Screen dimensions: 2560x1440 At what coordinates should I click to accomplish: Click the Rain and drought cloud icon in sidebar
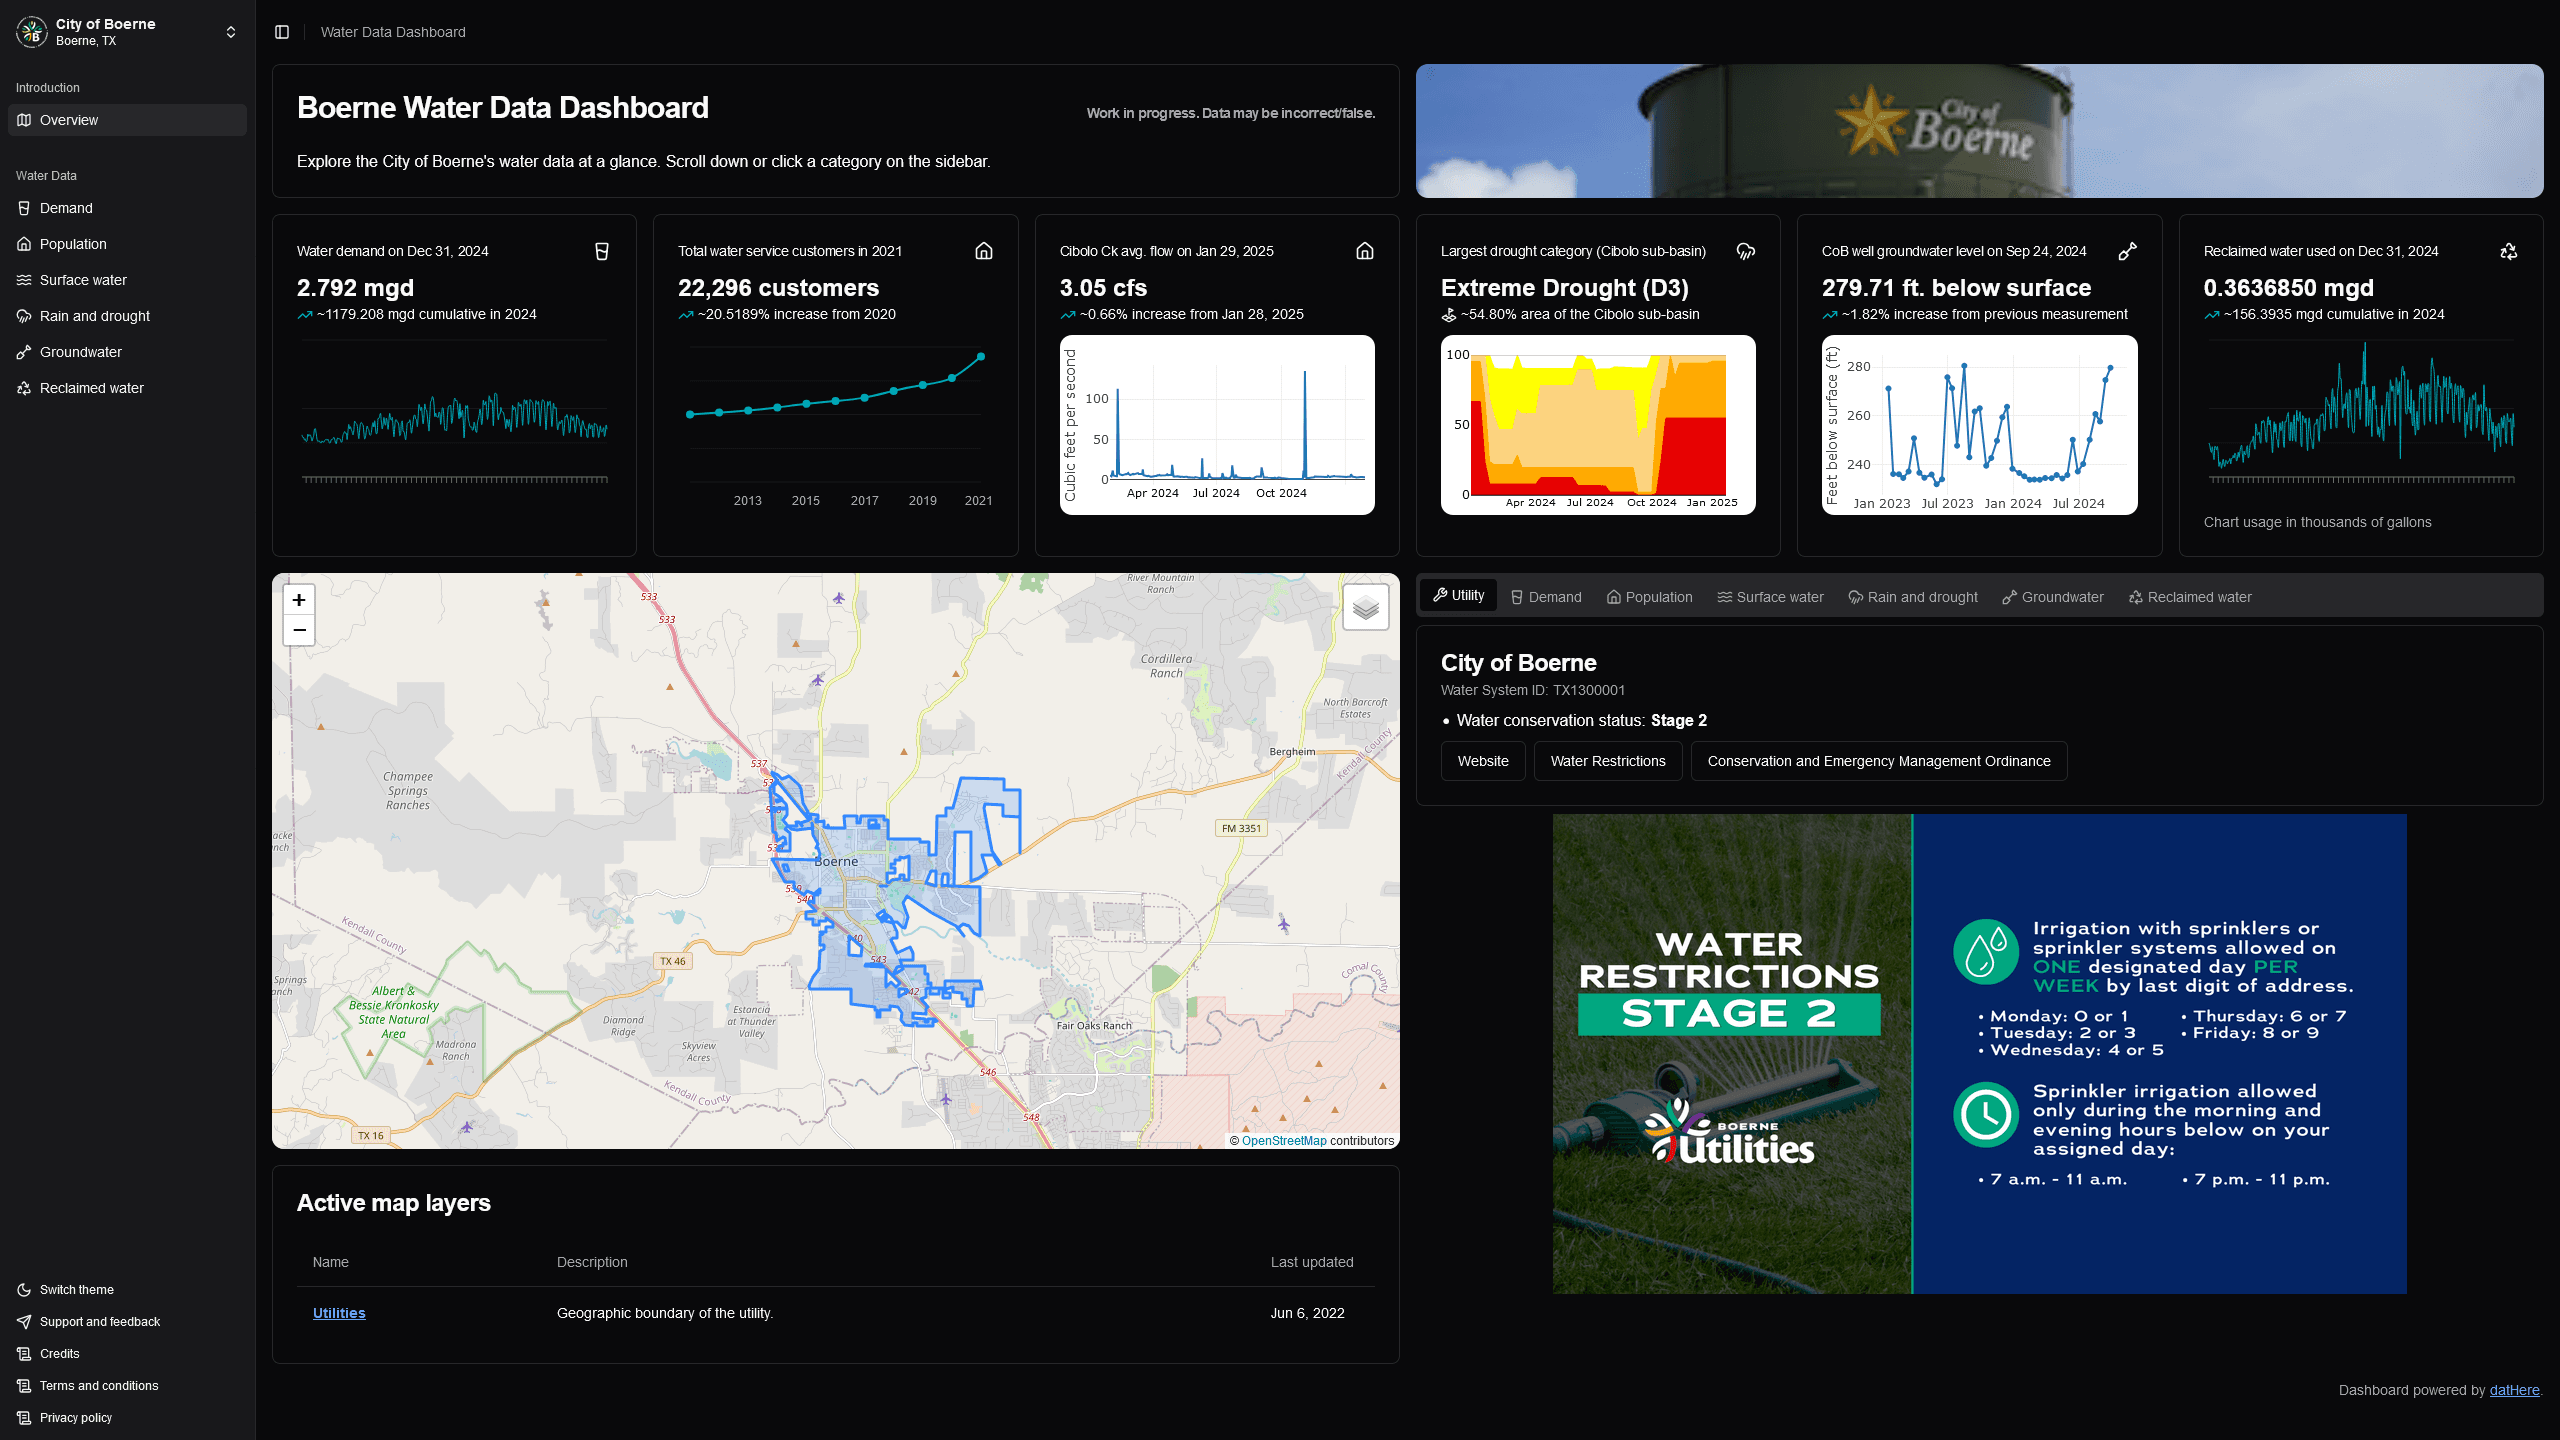pos(24,316)
